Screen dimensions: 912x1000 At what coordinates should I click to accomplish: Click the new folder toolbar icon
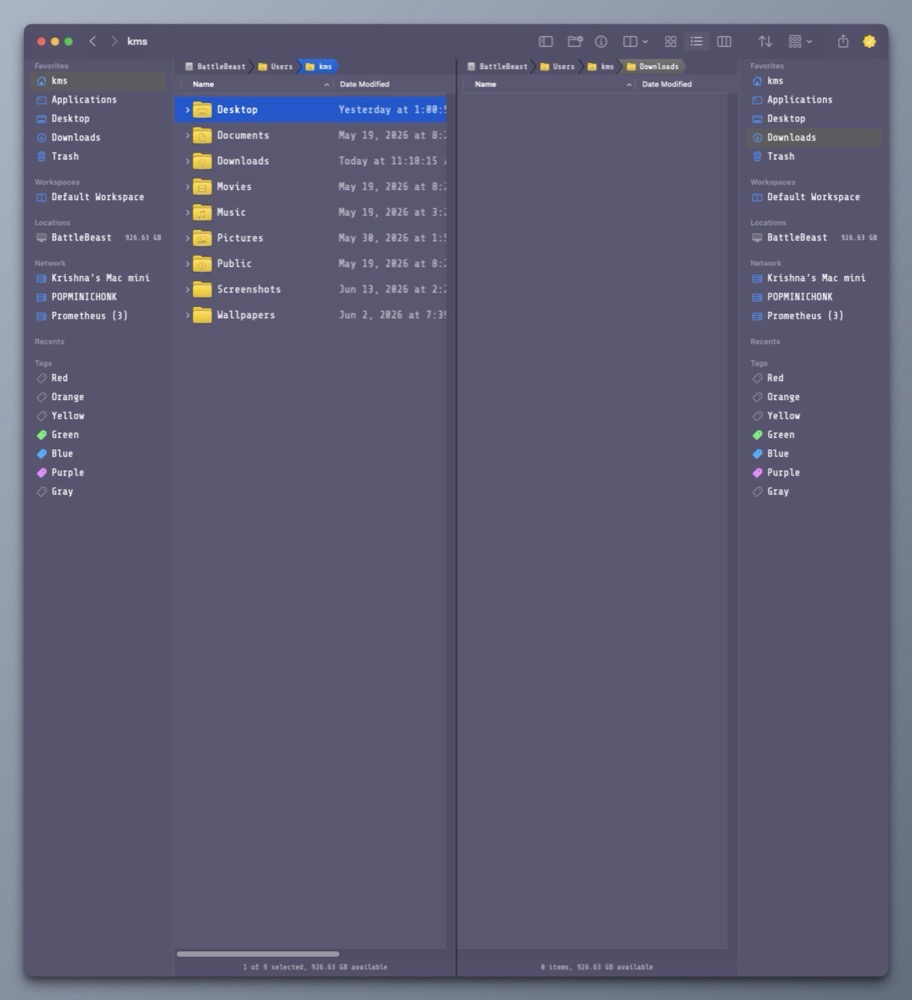coord(575,41)
